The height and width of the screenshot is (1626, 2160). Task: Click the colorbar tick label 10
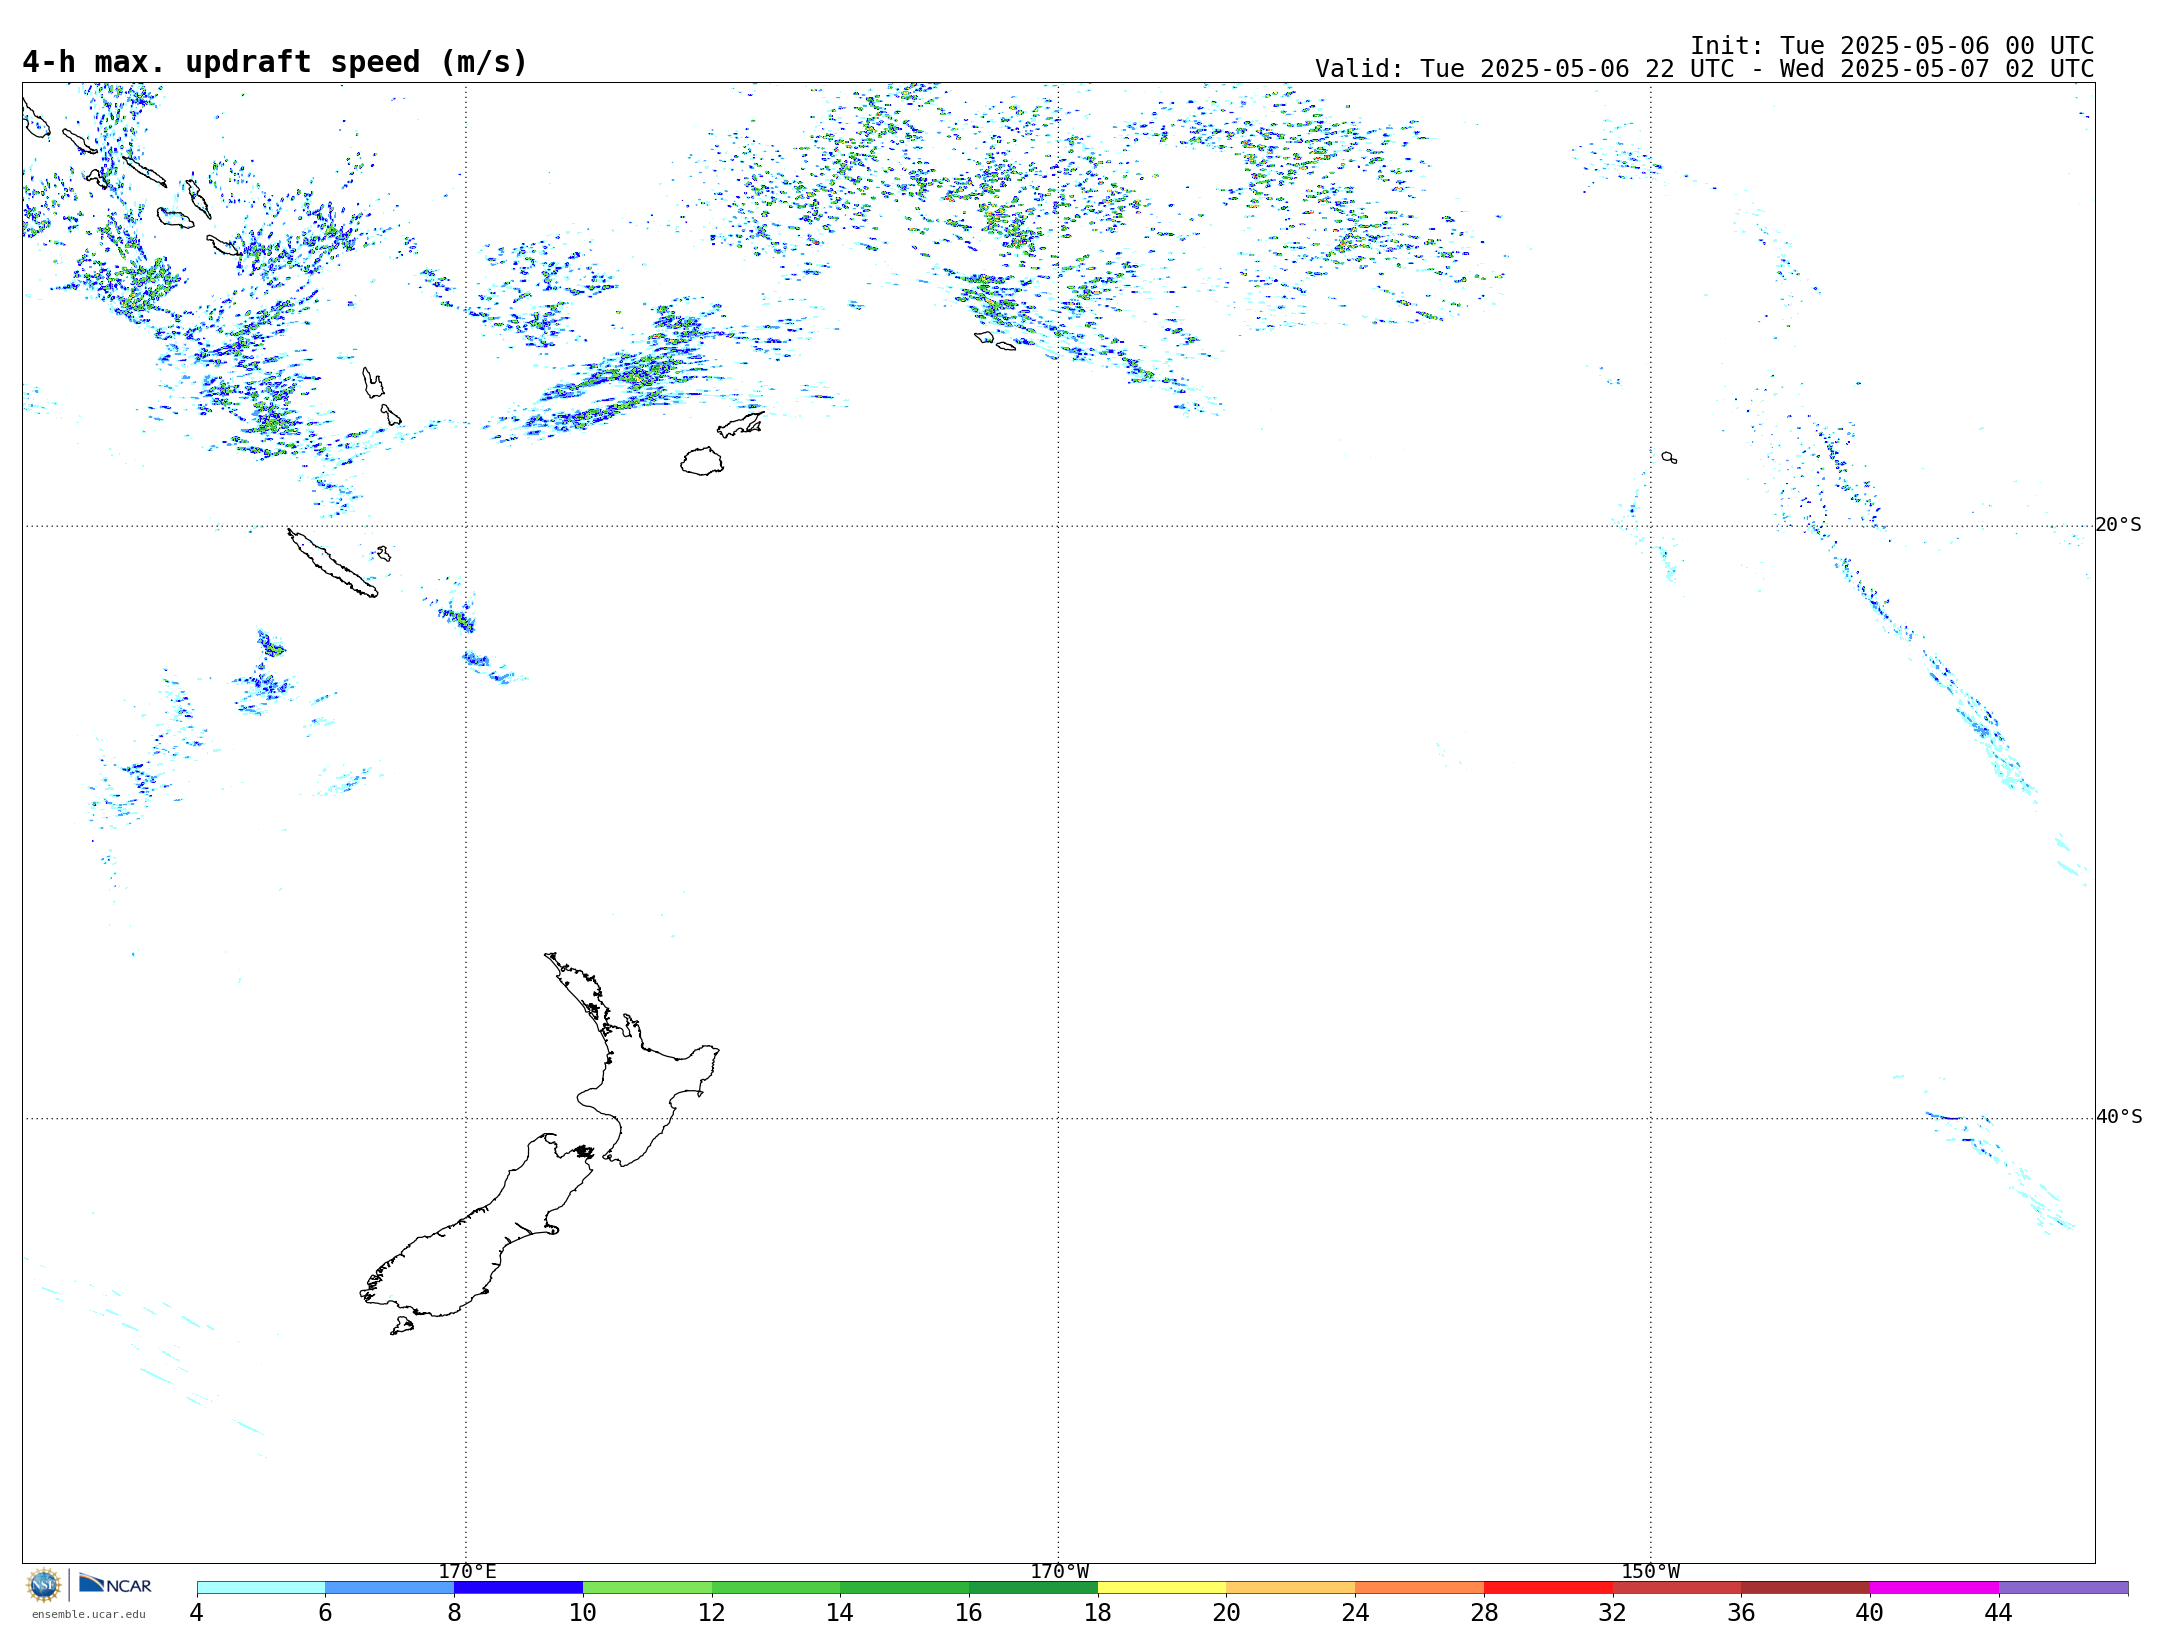pyautogui.click(x=583, y=1613)
